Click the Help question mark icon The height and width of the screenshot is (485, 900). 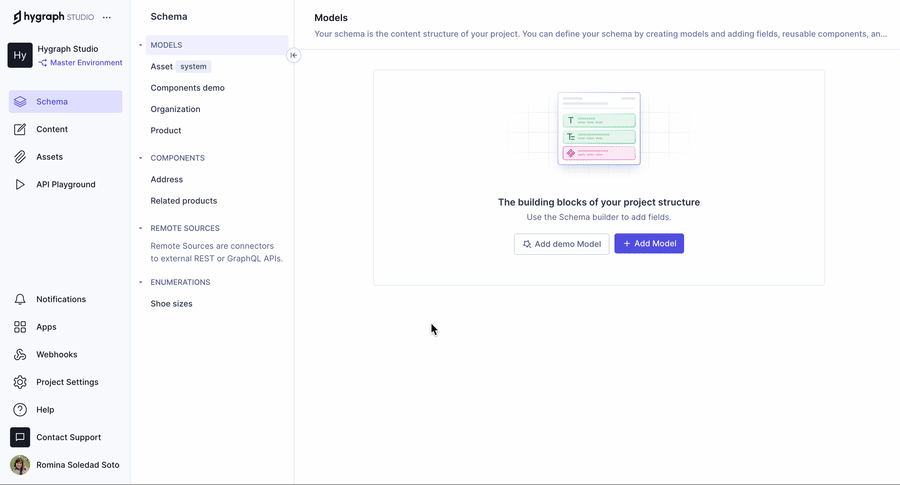pos(20,409)
